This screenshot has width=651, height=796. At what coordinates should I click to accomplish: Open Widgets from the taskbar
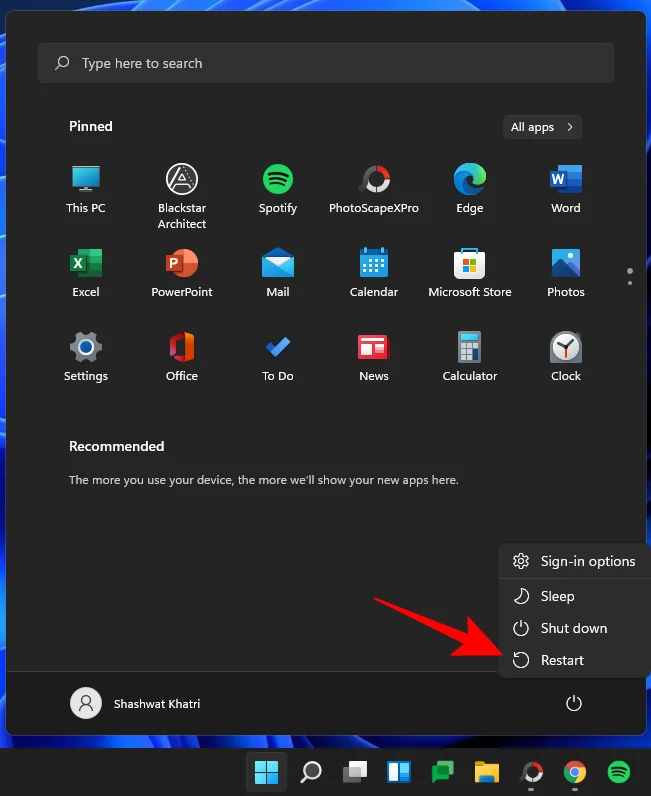[399, 772]
